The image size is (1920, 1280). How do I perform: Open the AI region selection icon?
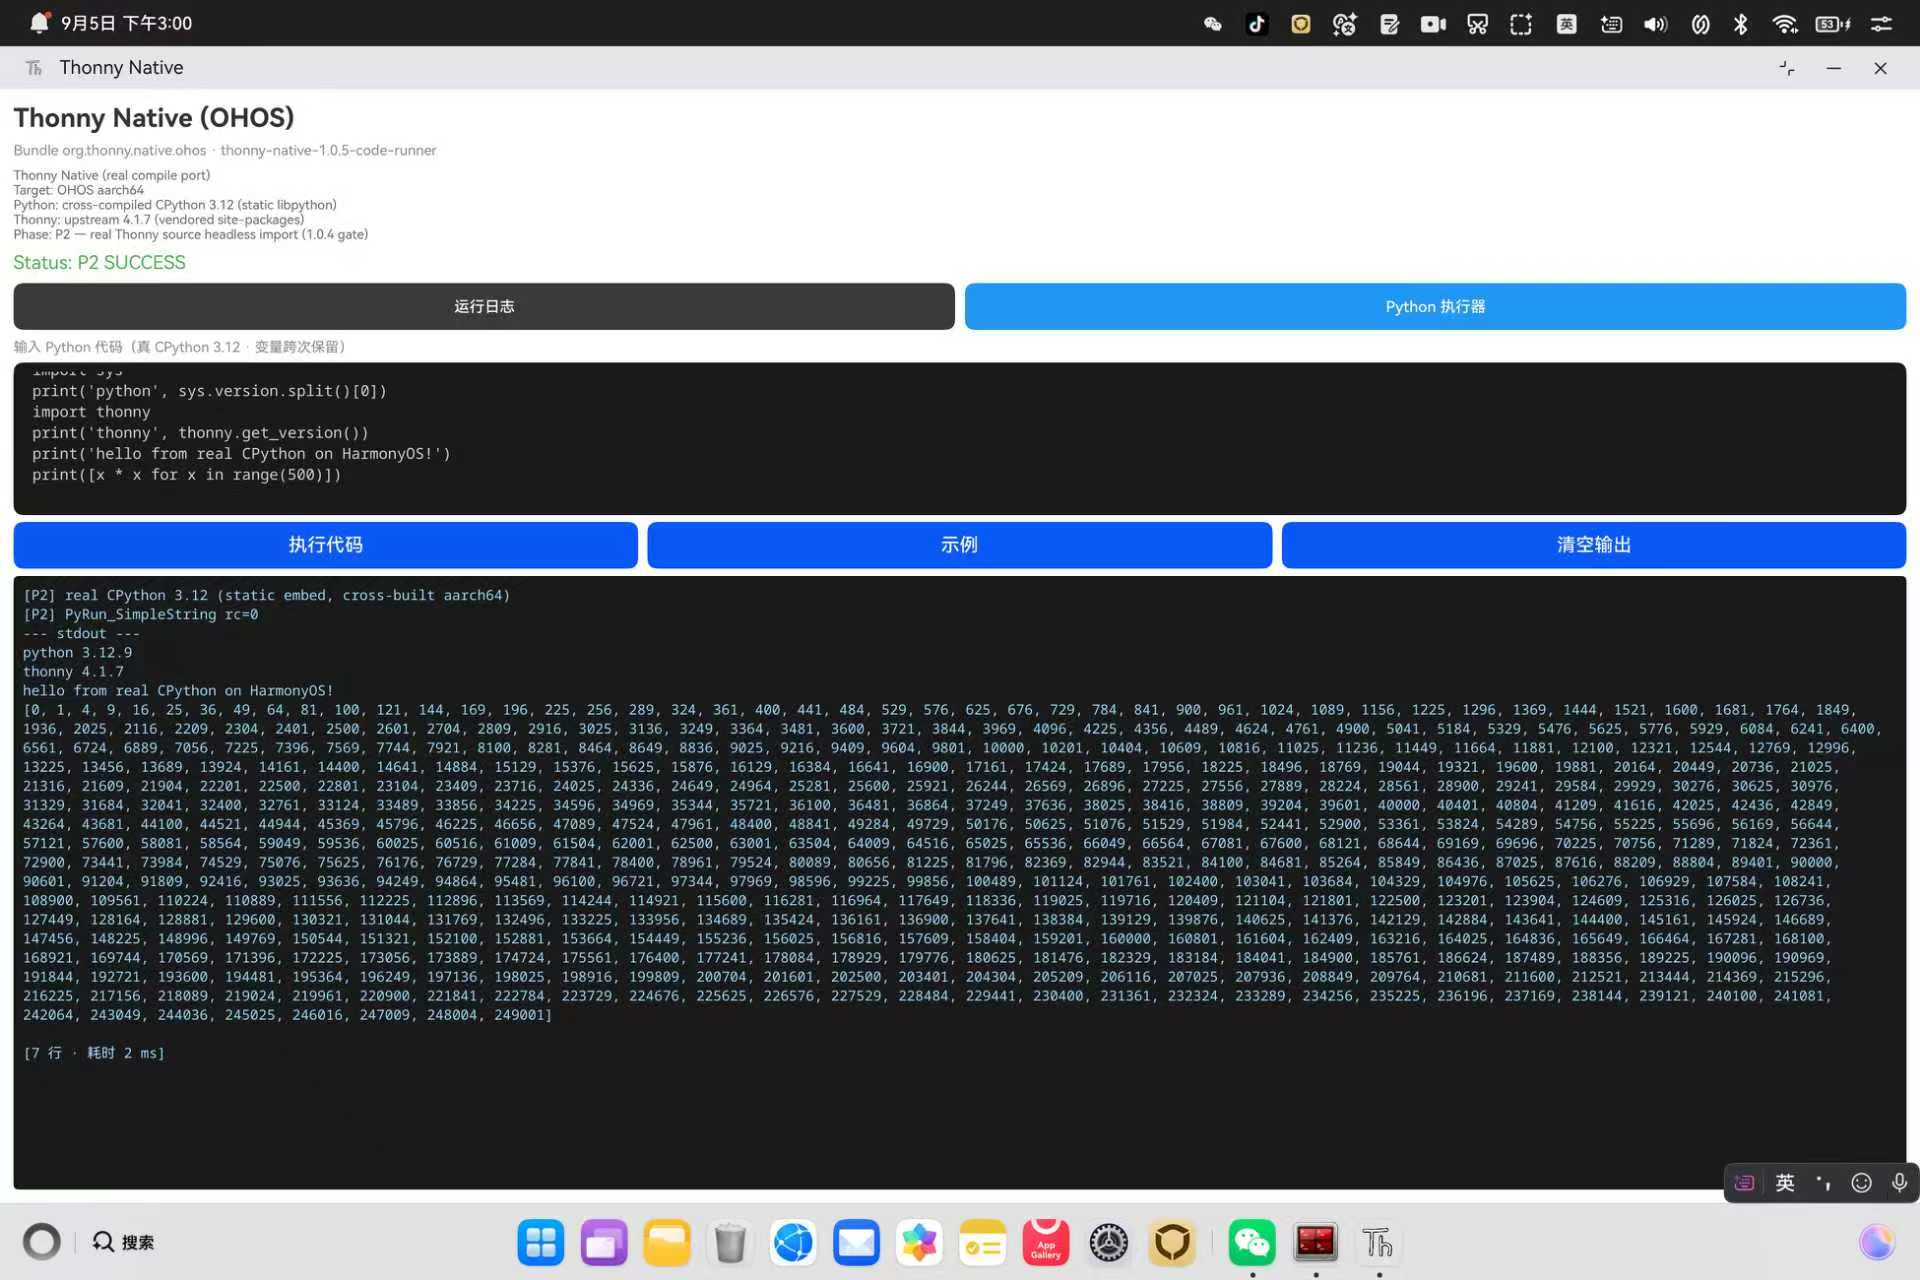1521,24
